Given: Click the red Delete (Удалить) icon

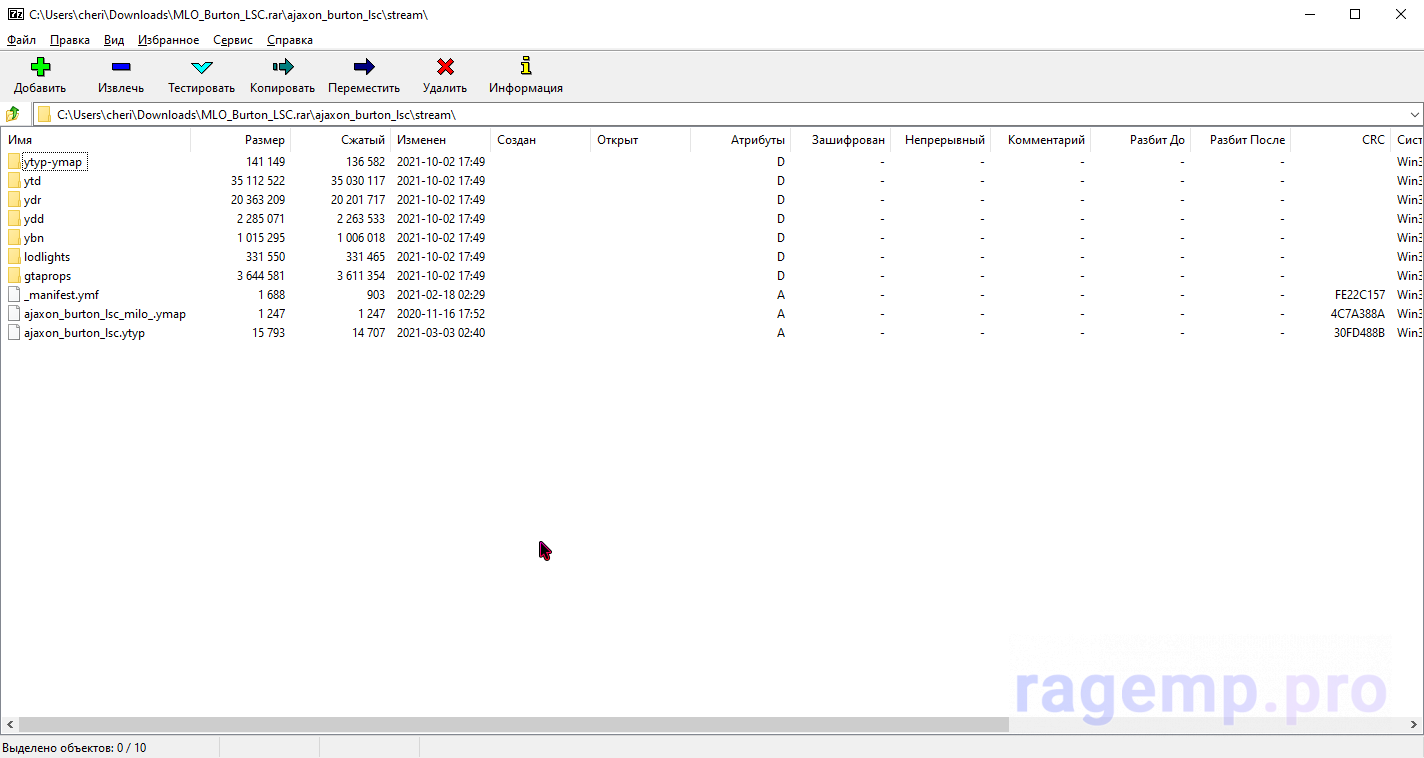Looking at the screenshot, I should tap(445, 67).
